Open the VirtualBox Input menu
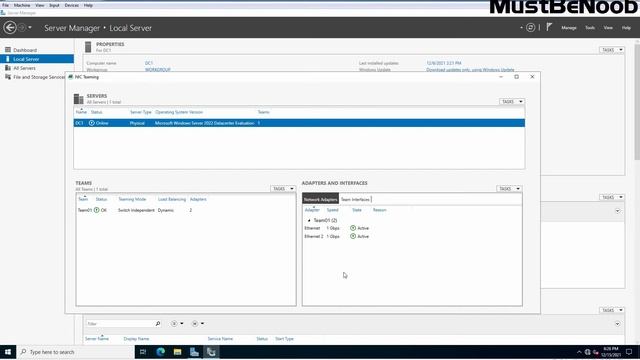The height and width of the screenshot is (360, 640). 54,5
